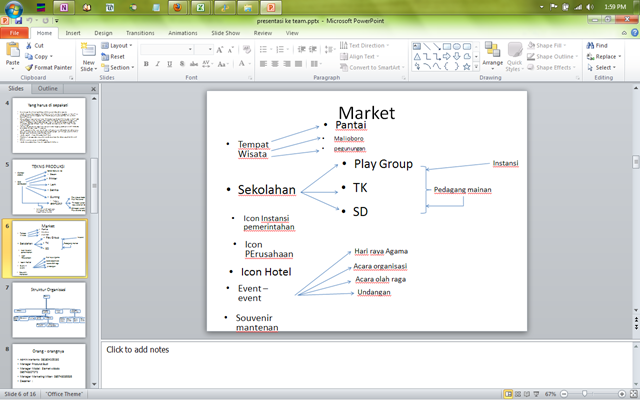Fit slide to current window icon

point(633,394)
